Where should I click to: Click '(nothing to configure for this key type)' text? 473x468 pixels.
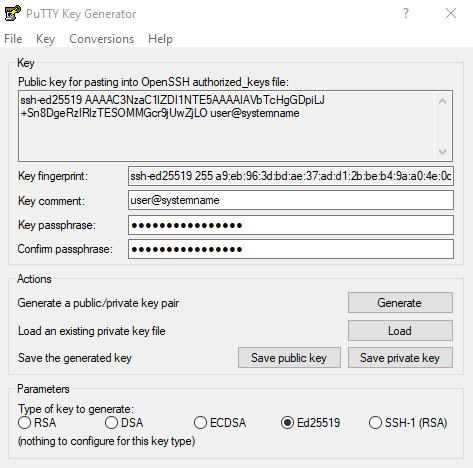coord(106,441)
